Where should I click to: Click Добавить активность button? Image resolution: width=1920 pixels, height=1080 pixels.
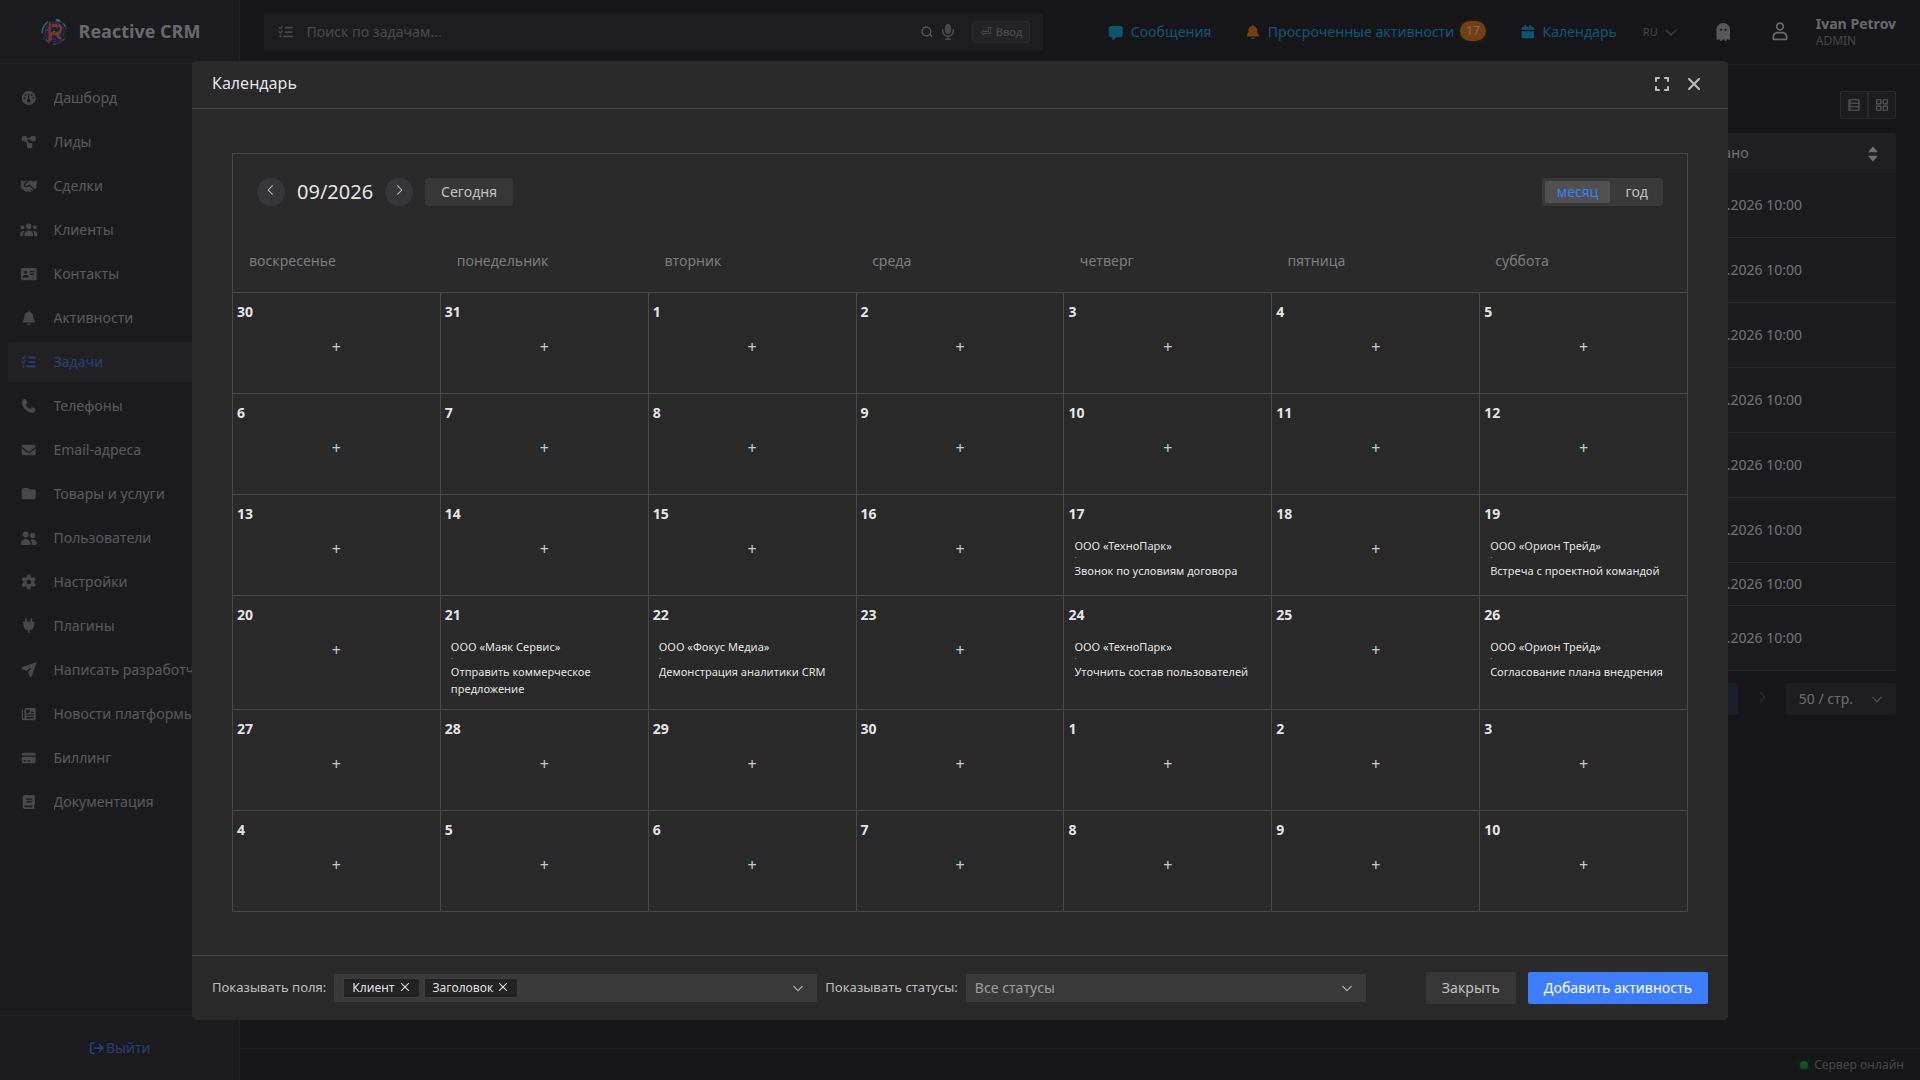coord(1617,988)
